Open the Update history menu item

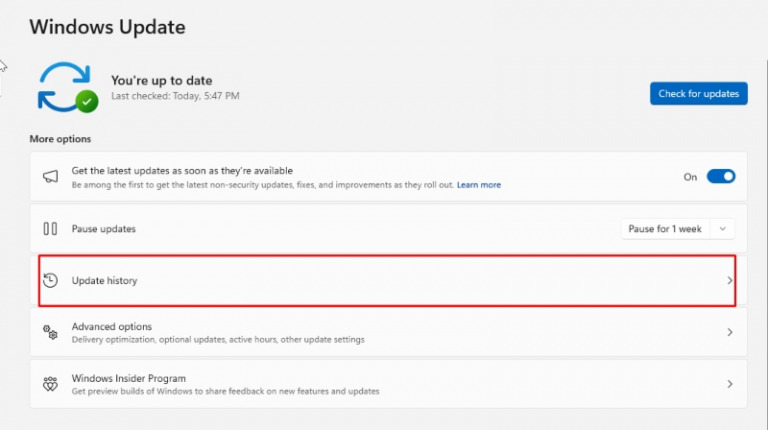pyautogui.click(x=105, y=281)
